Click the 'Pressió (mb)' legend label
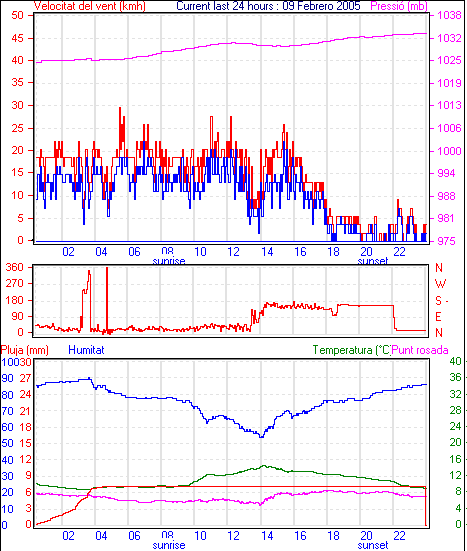 pyautogui.click(x=399, y=6)
